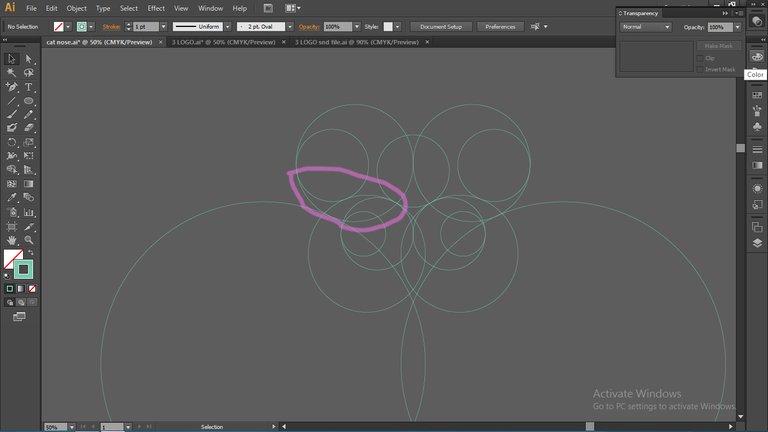Click the Document Setup button

(441, 27)
